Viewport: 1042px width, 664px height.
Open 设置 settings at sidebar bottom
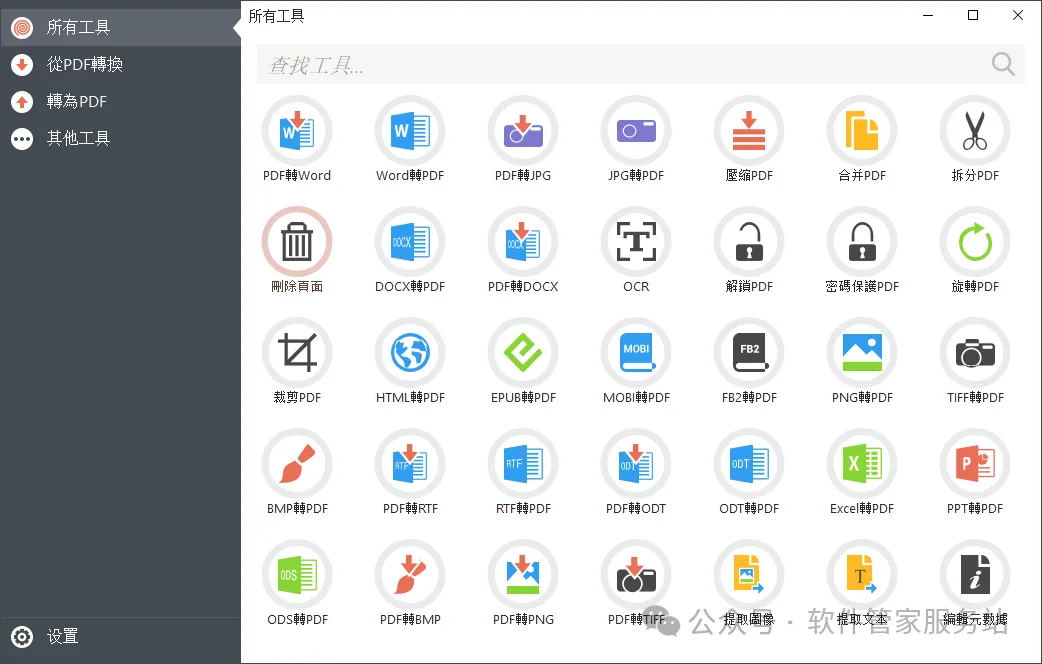point(120,637)
